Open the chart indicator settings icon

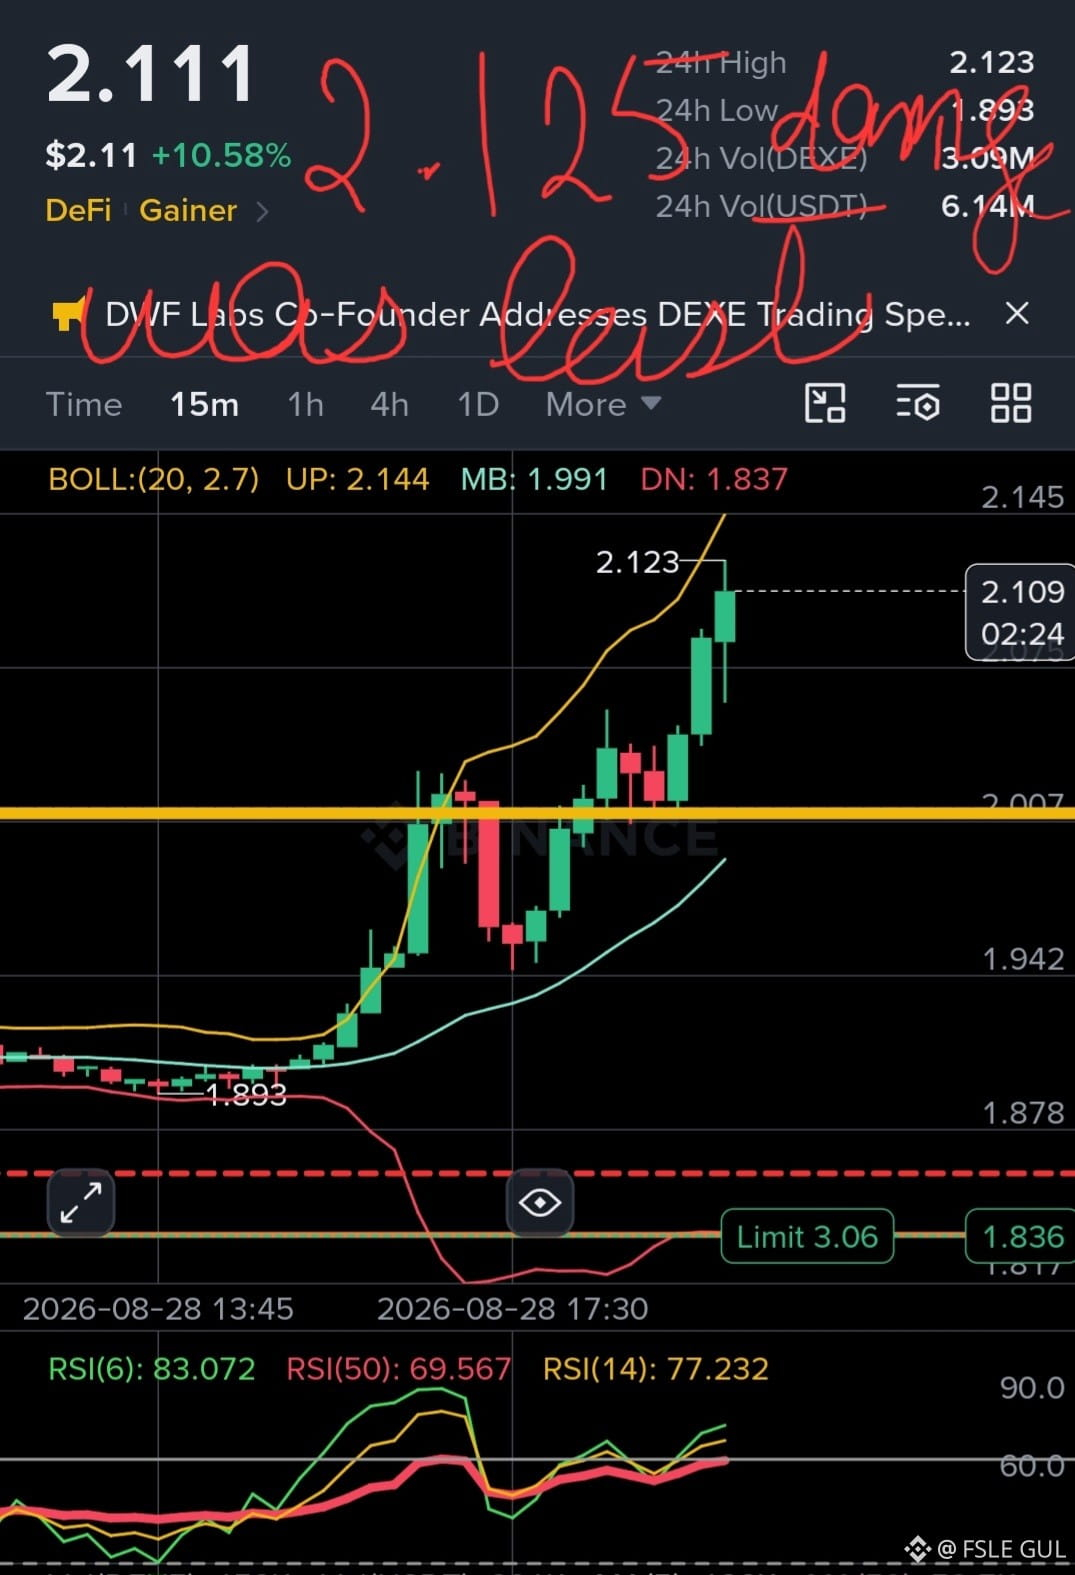pyautogui.click(x=917, y=404)
